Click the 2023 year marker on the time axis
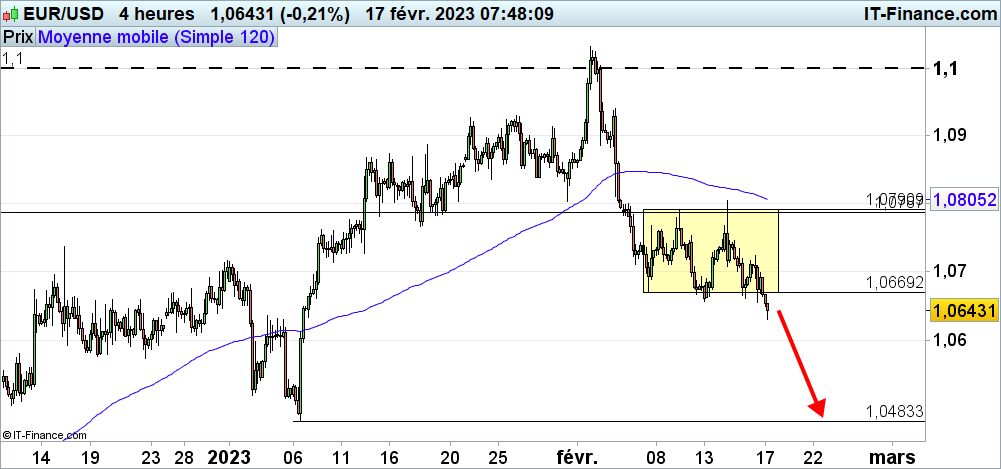 (229, 456)
